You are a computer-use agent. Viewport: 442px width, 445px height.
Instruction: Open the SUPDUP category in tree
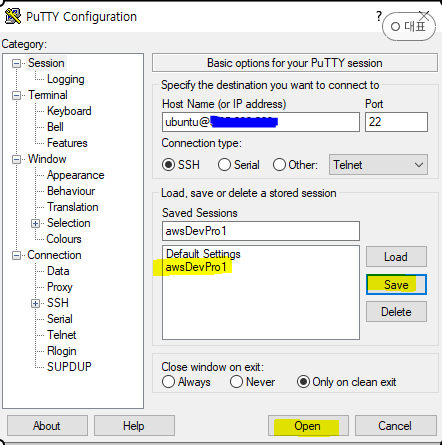coord(69,367)
